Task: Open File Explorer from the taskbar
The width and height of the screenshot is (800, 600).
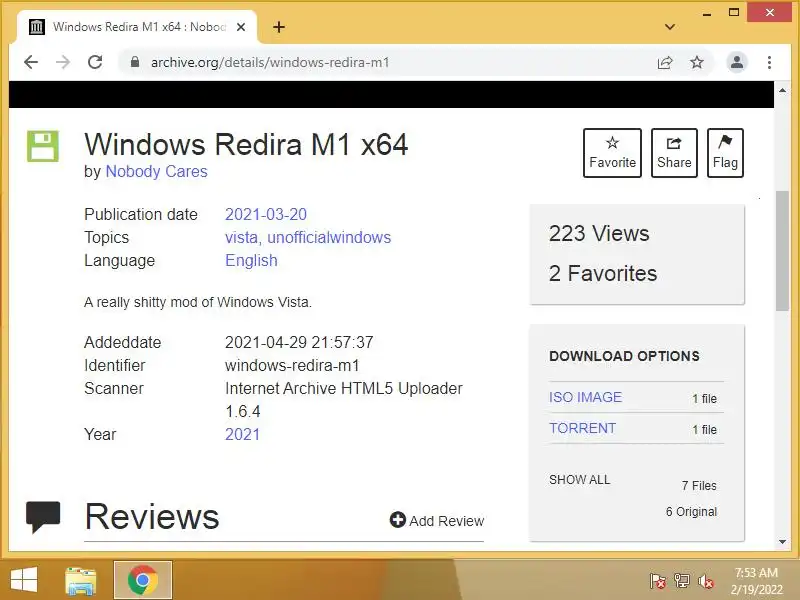Action: [x=81, y=580]
